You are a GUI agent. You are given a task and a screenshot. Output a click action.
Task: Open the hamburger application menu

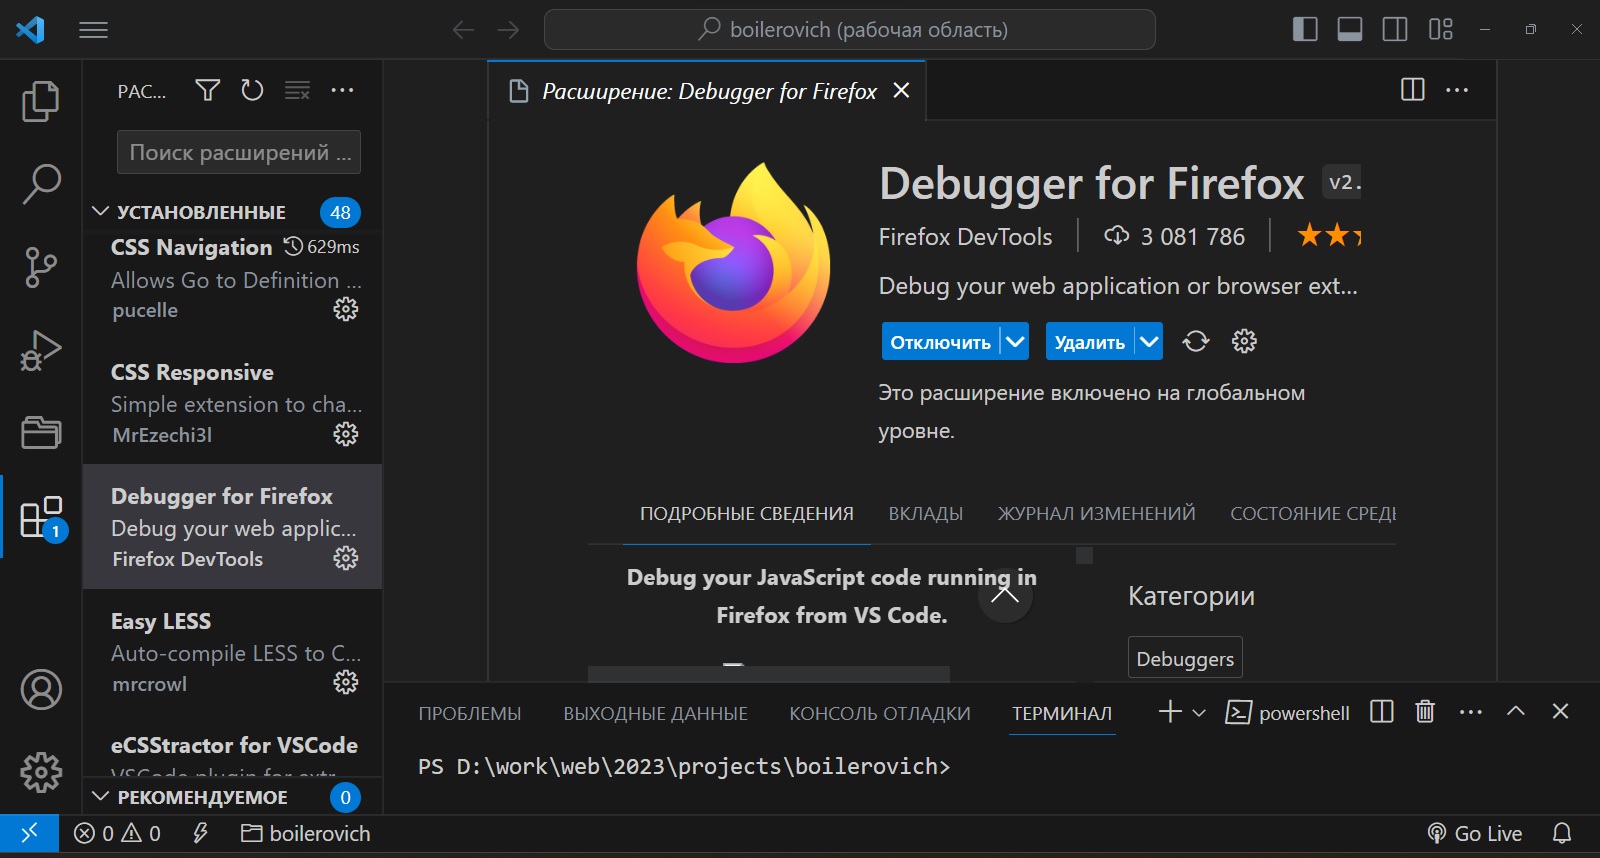point(93,30)
